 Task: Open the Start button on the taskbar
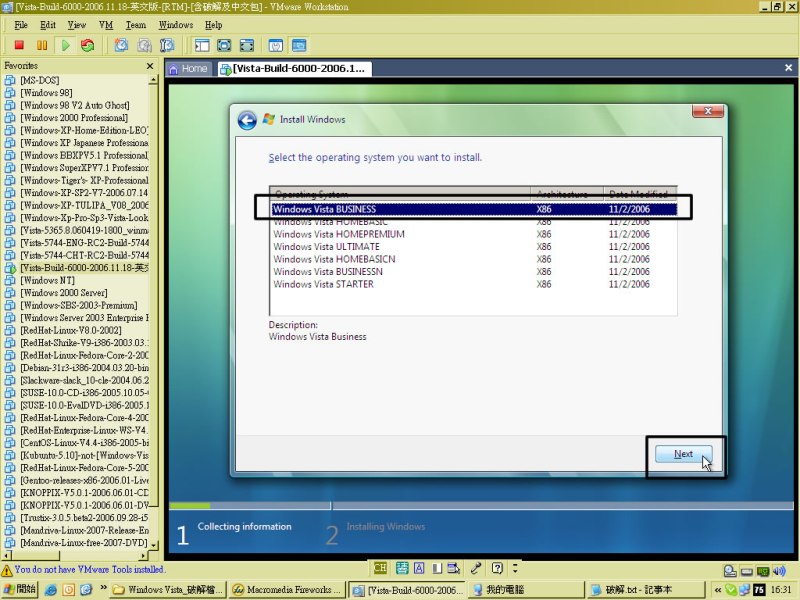19,589
